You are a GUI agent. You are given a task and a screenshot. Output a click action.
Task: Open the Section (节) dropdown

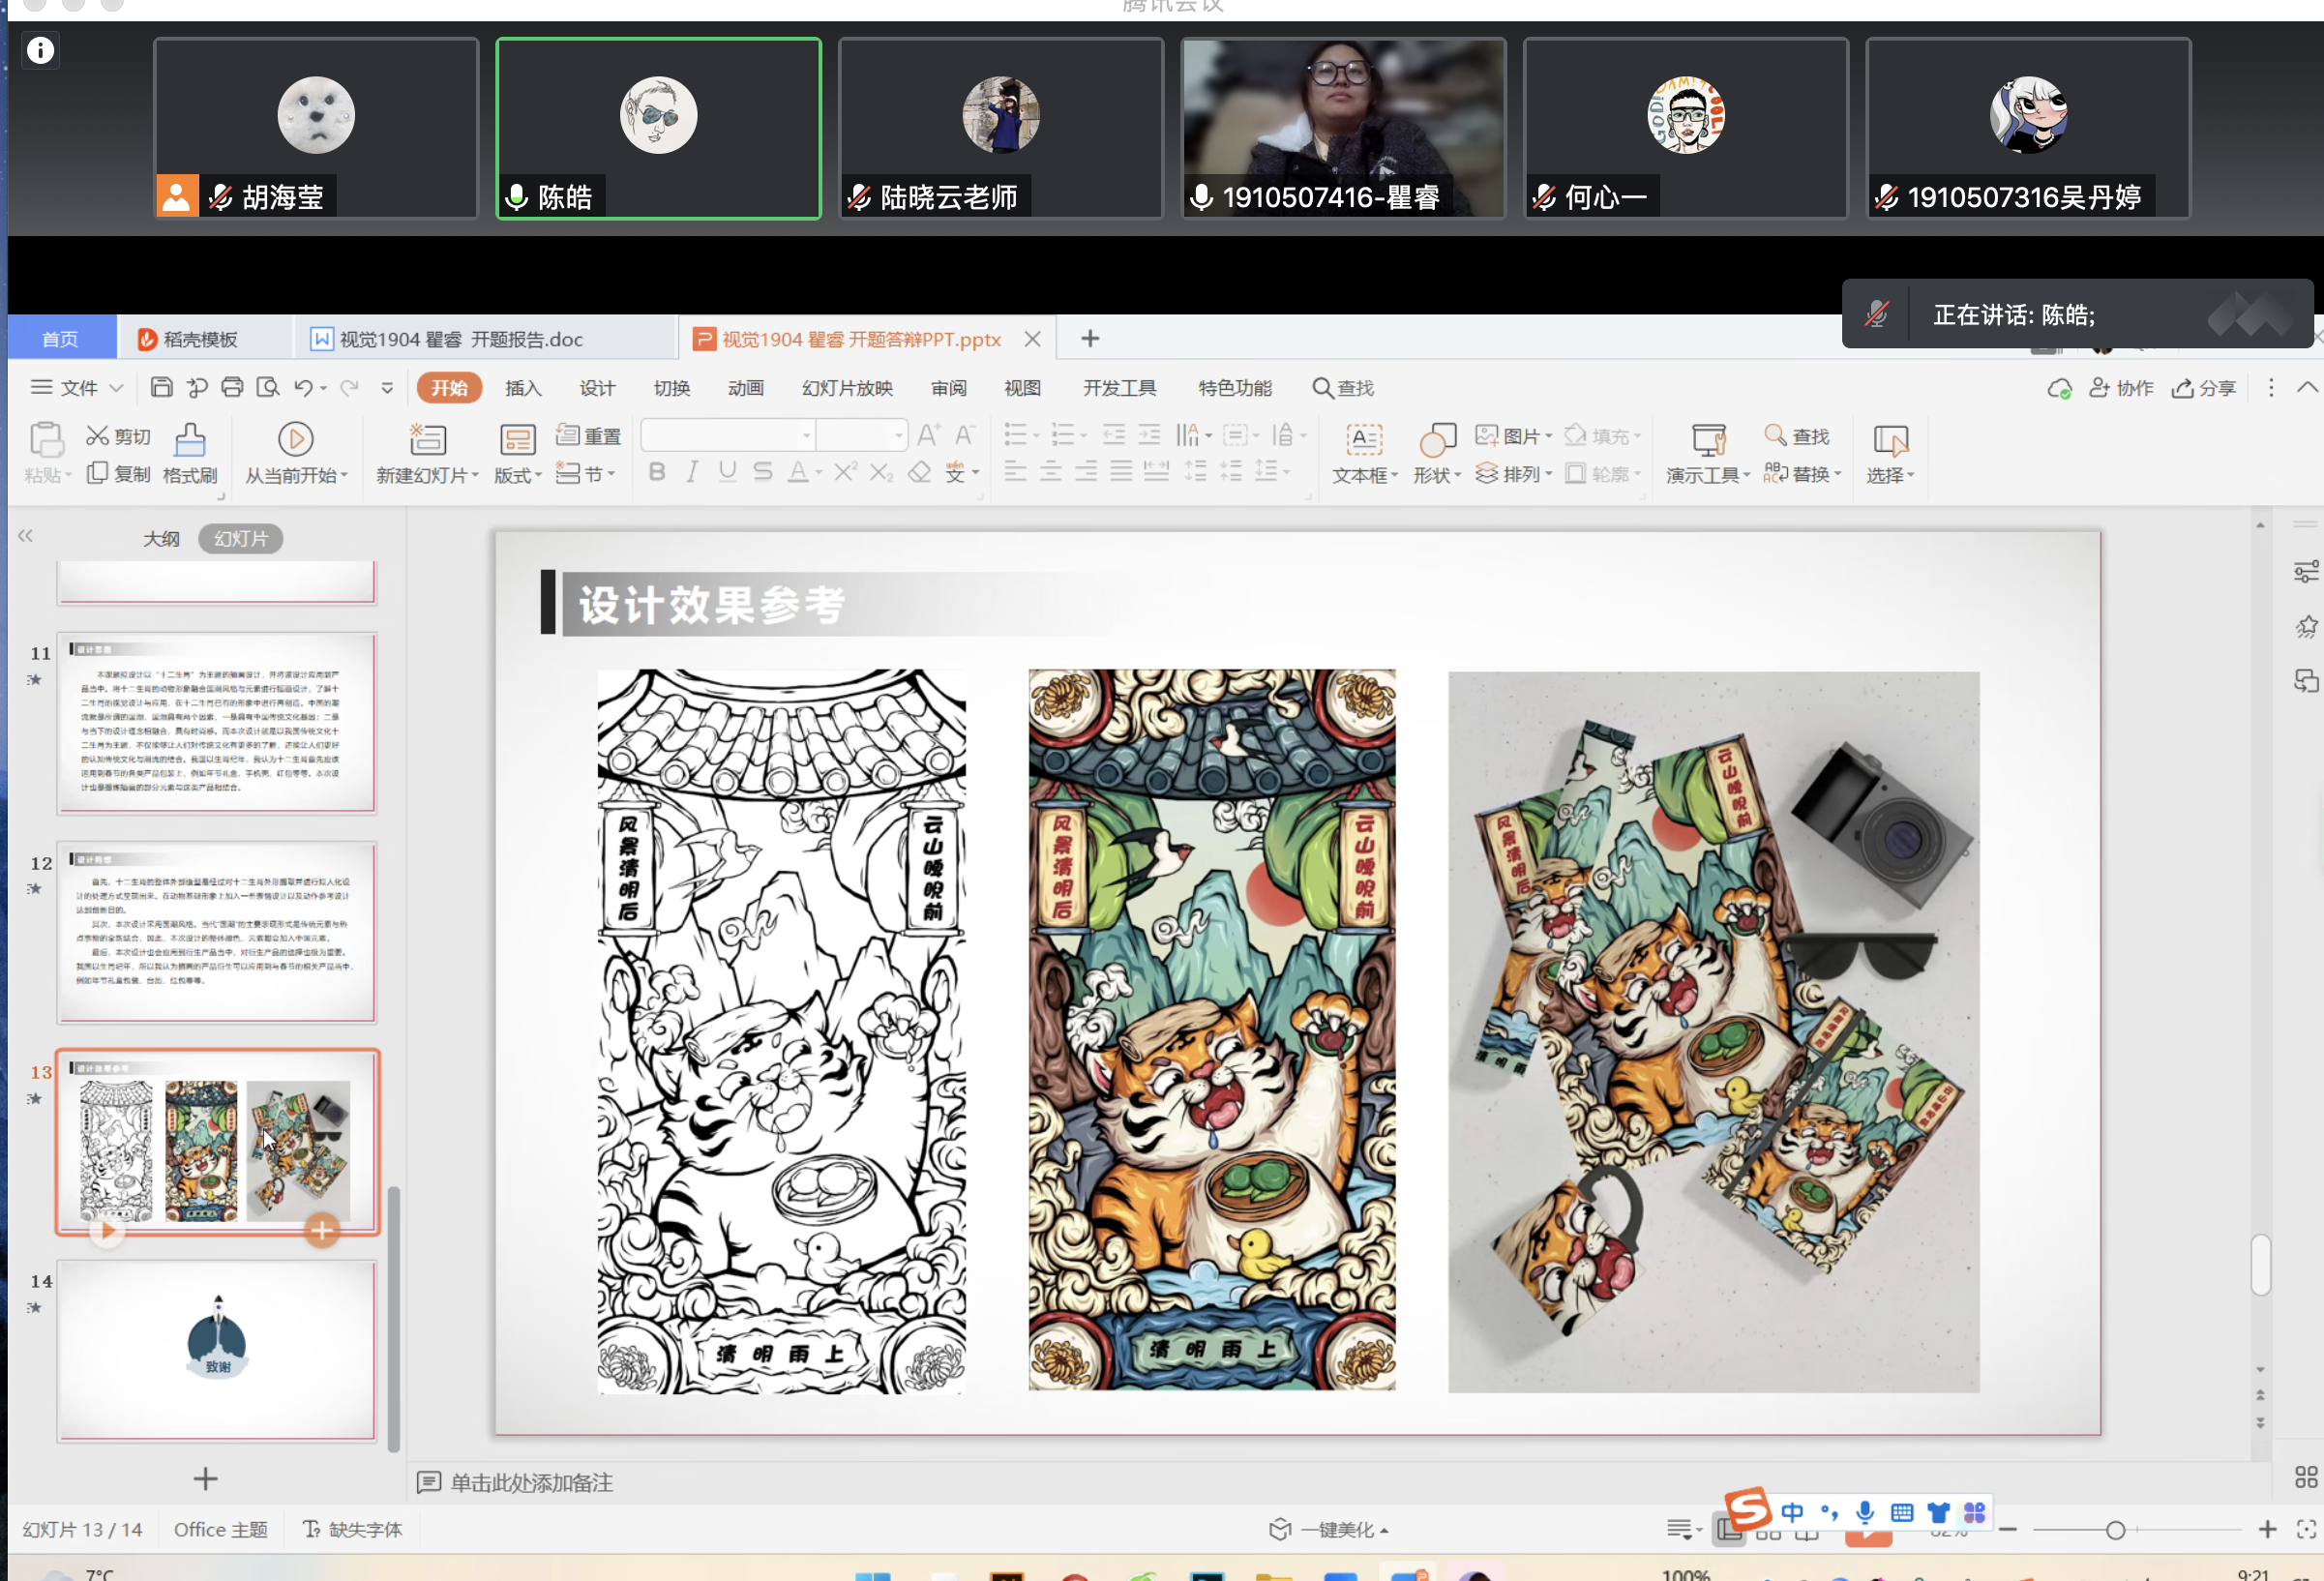pyautogui.click(x=586, y=473)
